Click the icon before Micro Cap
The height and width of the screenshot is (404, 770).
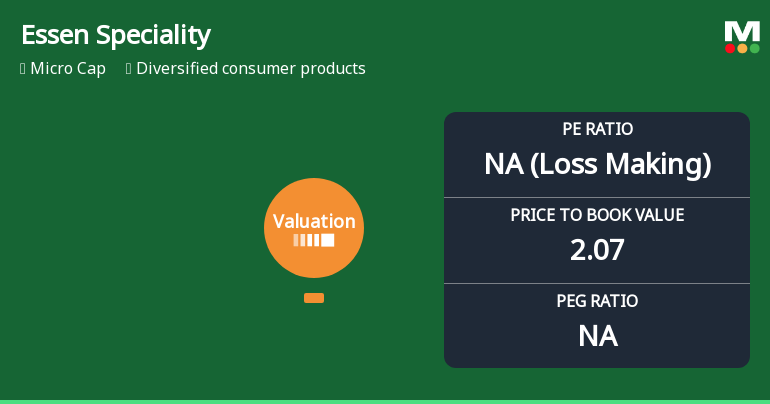point(23,69)
